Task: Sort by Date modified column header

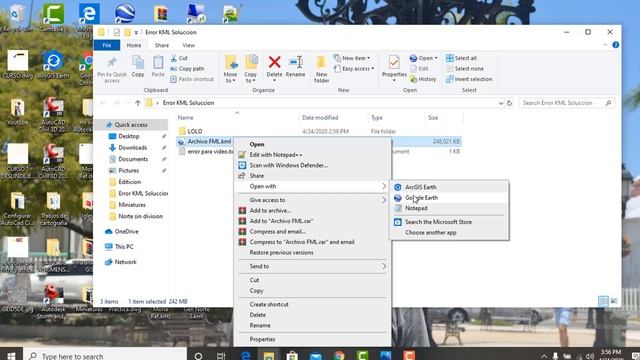Action: (320, 118)
